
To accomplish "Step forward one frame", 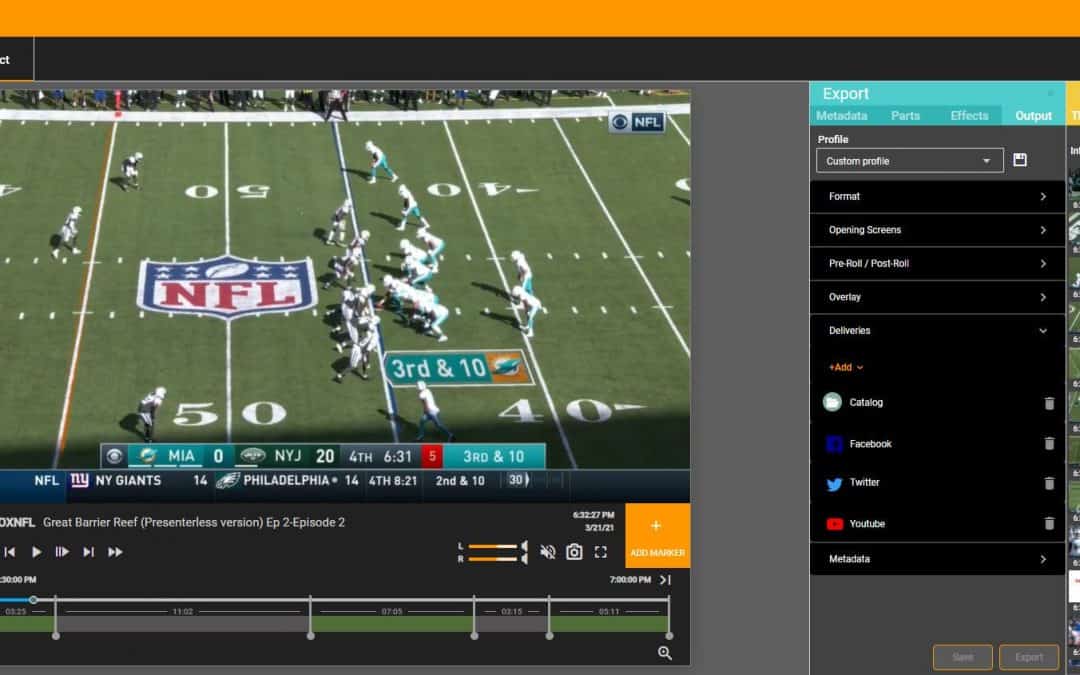I will point(61,552).
